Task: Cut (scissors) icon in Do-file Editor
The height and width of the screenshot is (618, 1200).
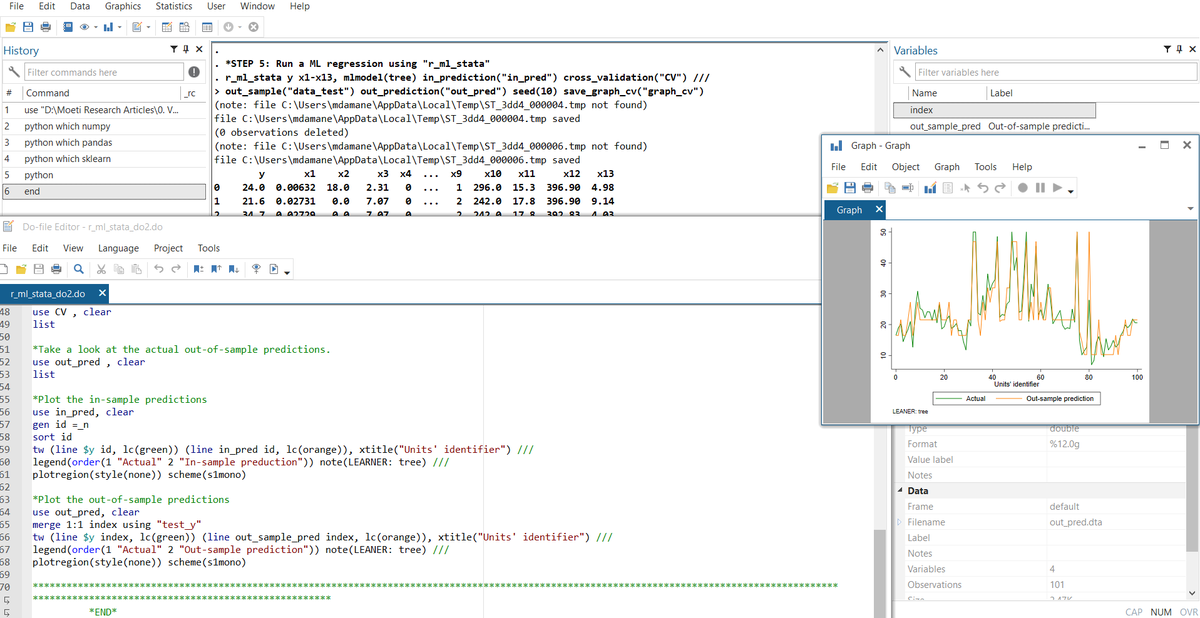Action: tap(101, 270)
